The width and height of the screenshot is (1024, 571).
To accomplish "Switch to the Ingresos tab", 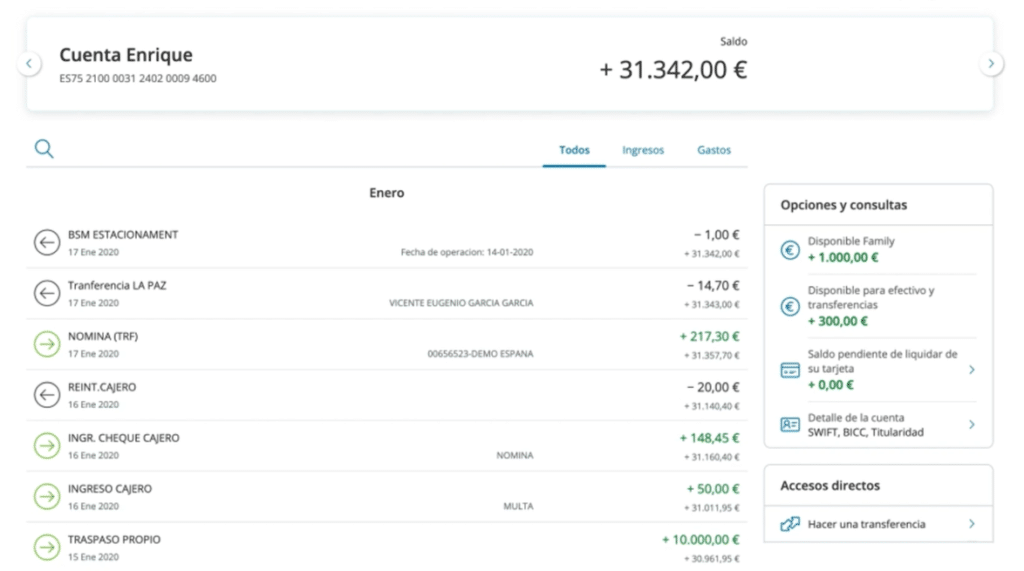I will [643, 150].
